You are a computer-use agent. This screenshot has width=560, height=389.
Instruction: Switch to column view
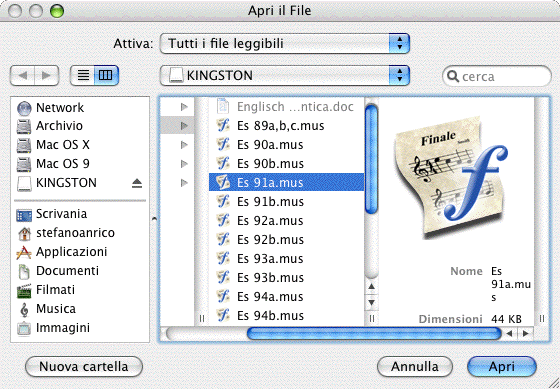(106, 75)
